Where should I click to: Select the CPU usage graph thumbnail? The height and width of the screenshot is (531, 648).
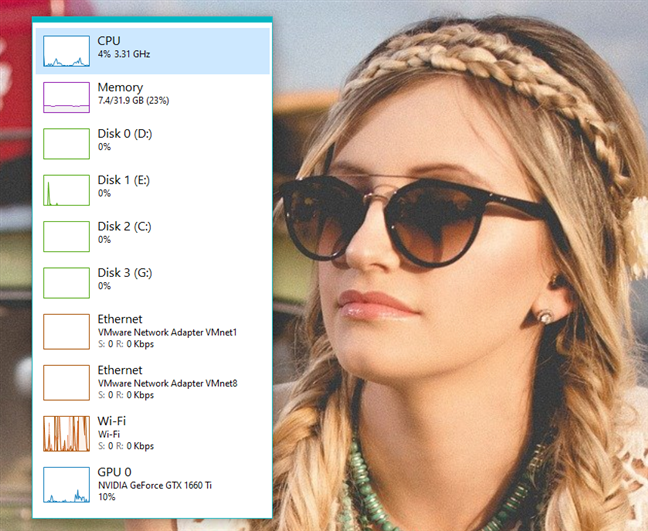67,51
